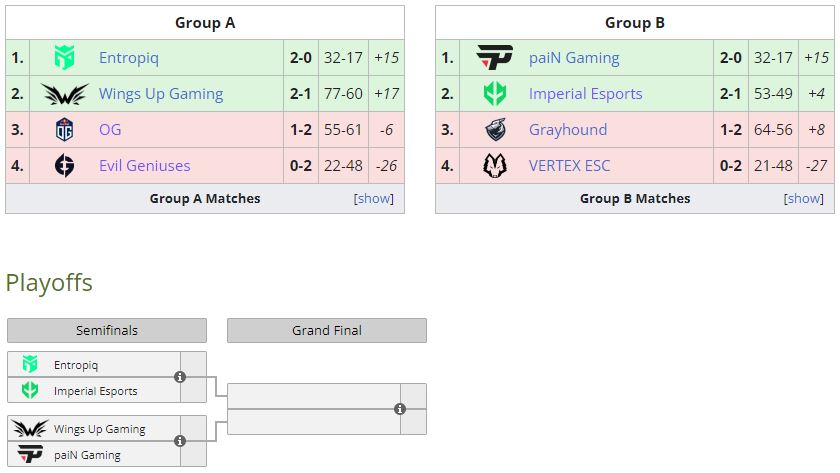Click the Evil Geniuses team logo
This screenshot has width=840, height=473.
click(x=65, y=166)
